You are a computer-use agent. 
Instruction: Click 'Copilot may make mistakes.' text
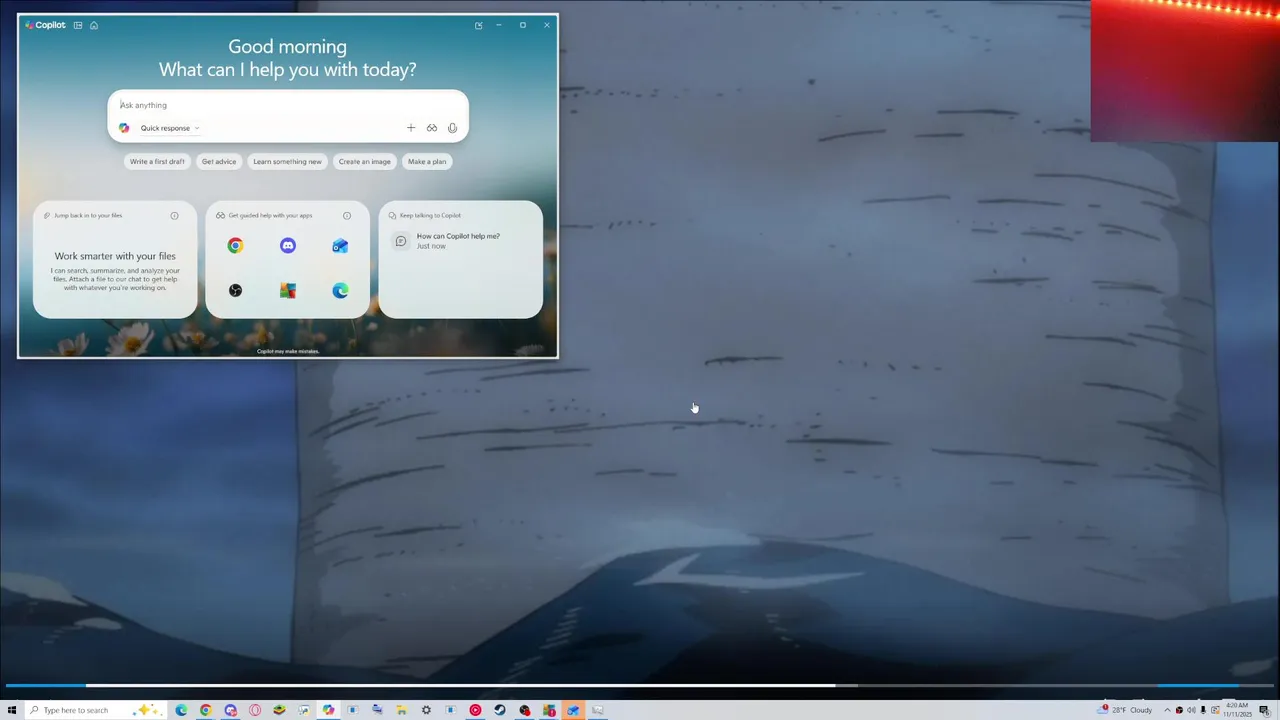point(288,351)
